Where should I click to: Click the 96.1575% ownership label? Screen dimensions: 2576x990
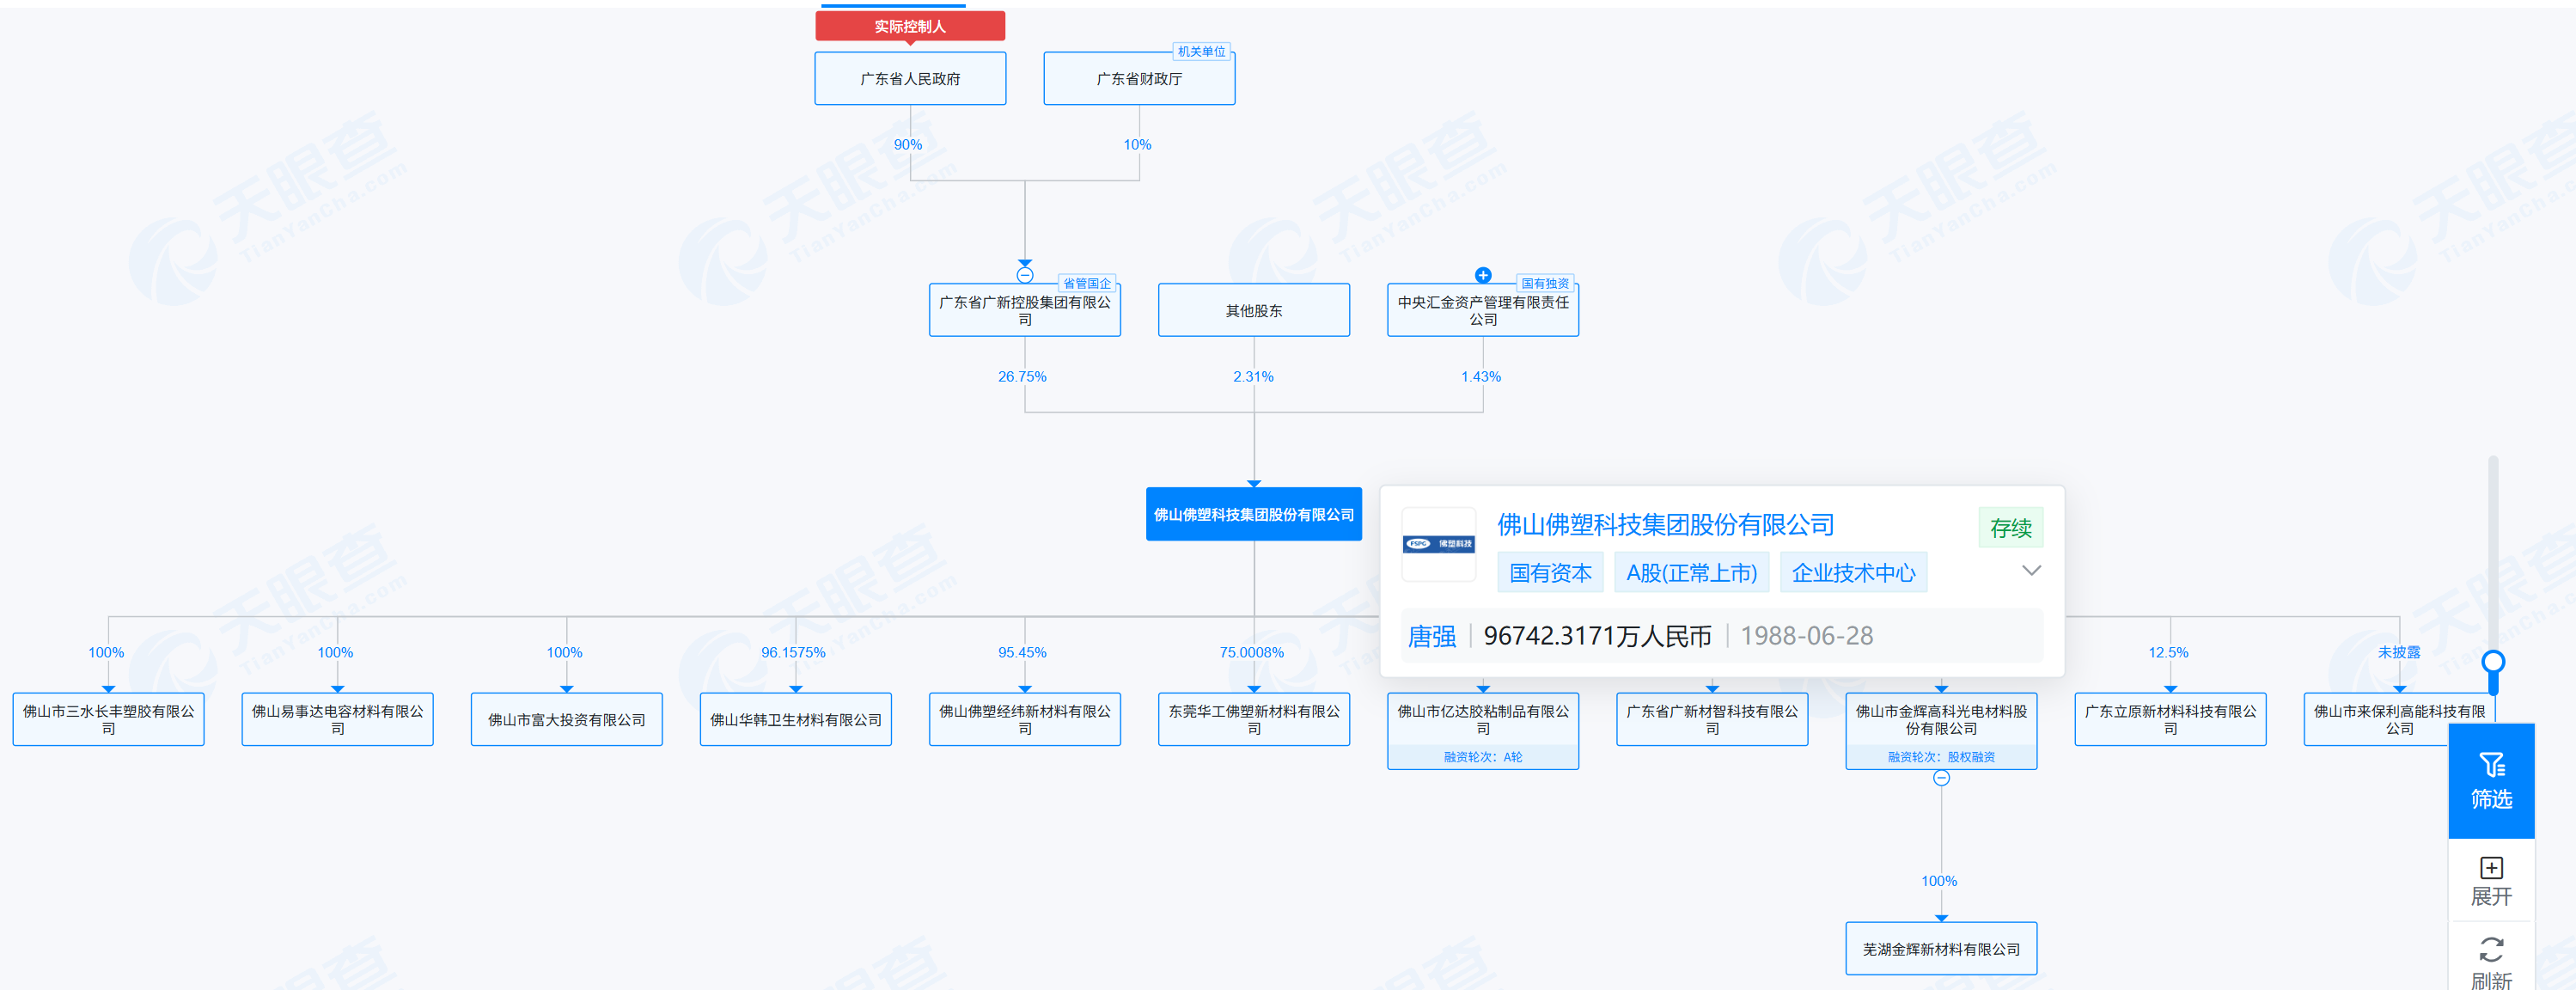pyautogui.click(x=793, y=653)
